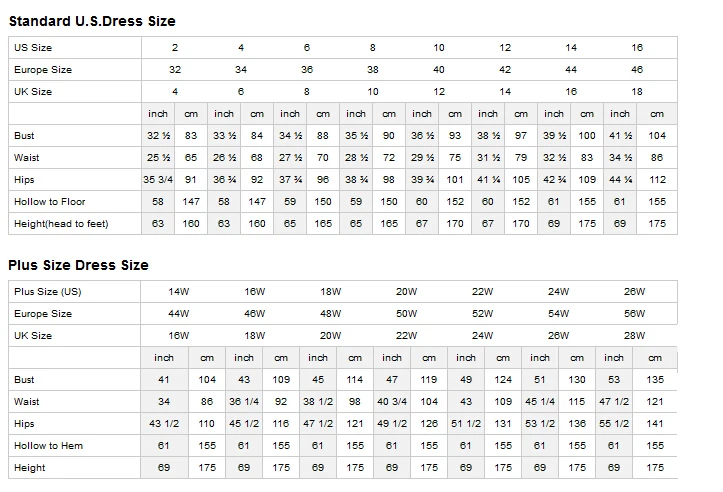This screenshot has width=723, height=492.
Task: Click the 56W Europe Size cell
Action: point(634,313)
